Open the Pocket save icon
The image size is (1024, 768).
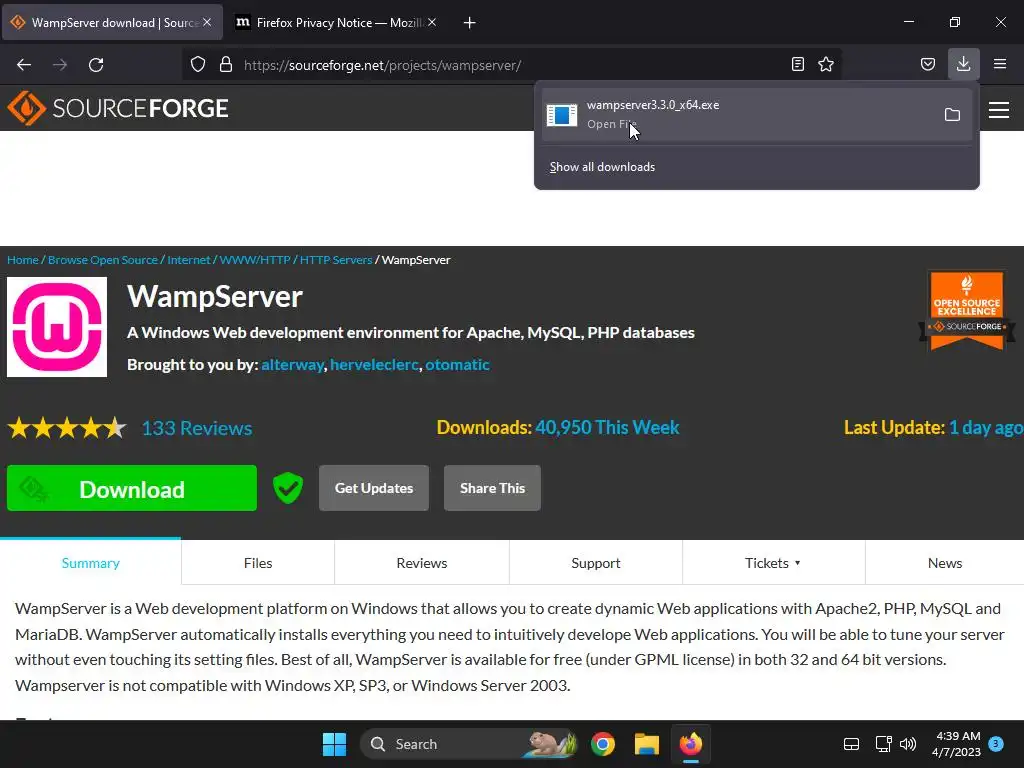click(x=927, y=64)
